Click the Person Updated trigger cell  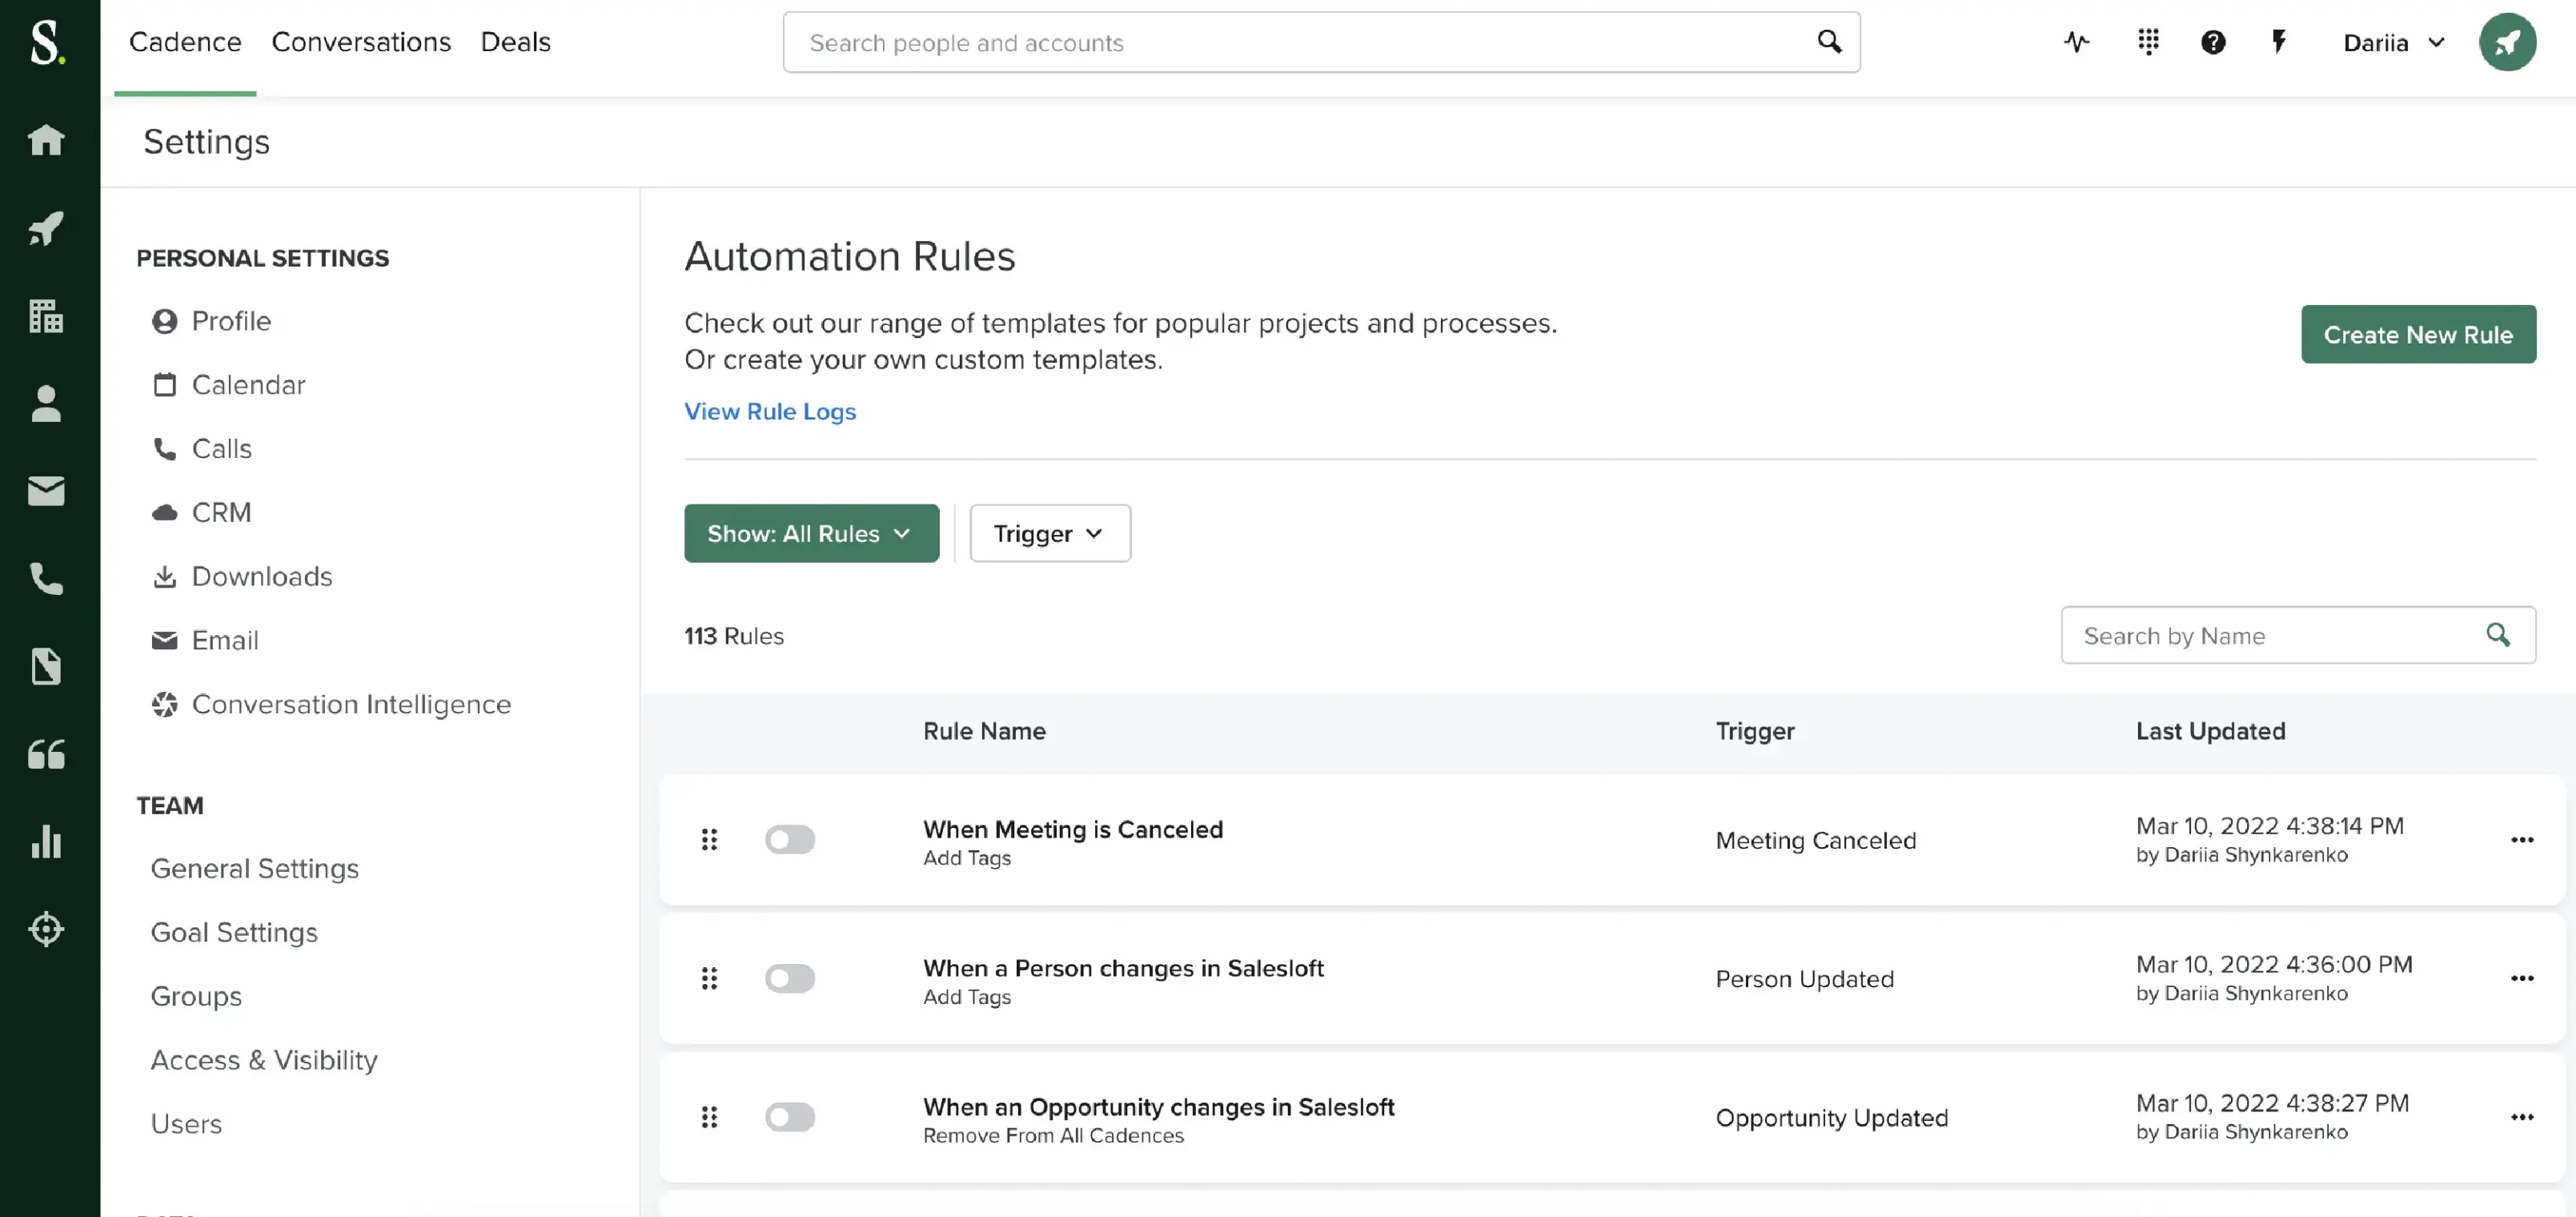pyautogui.click(x=1805, y=980)
